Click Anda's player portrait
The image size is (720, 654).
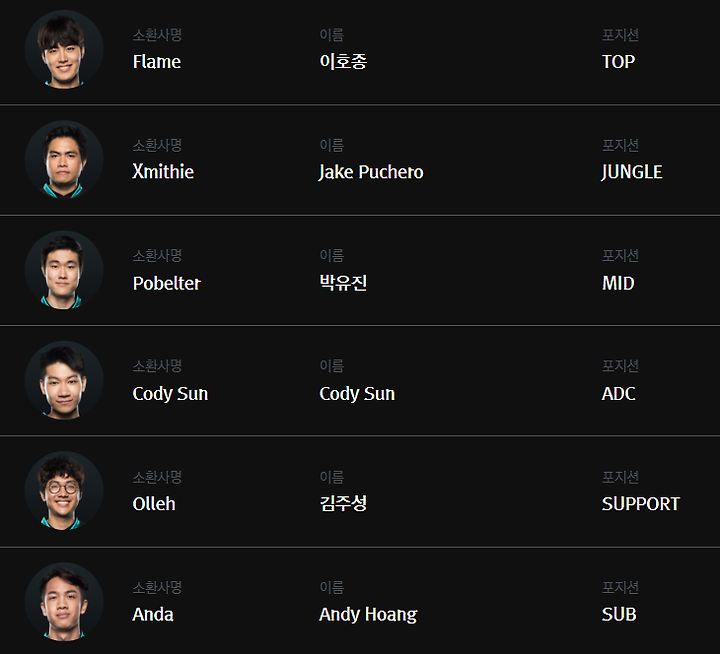pos(64,602)
